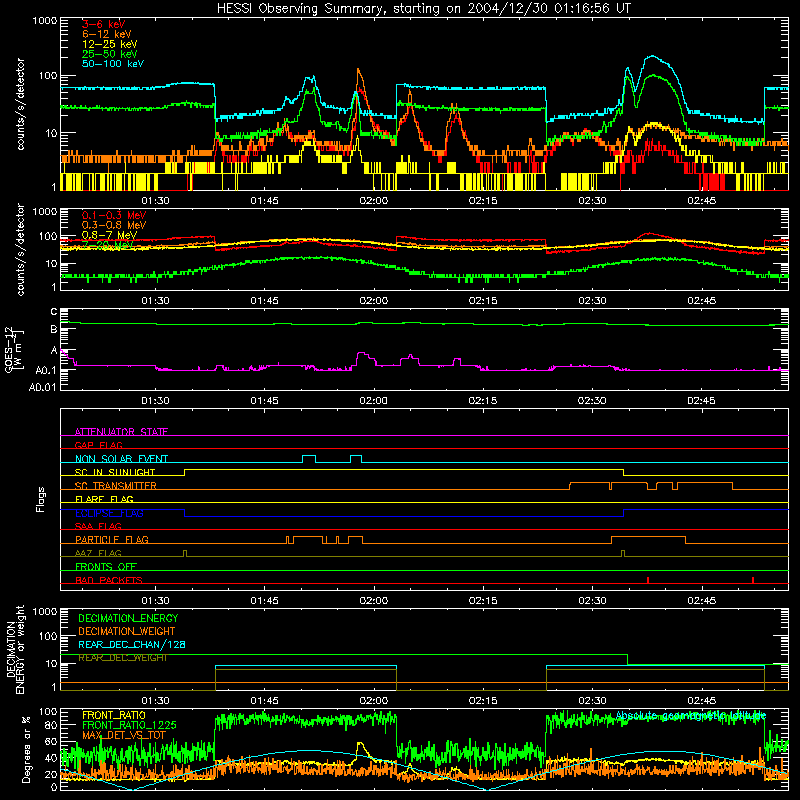Image resolution: width=800 pixels, height=800 pixels.
Task: Click the HESSI Observing Summary title text
Action: point(424,8)
